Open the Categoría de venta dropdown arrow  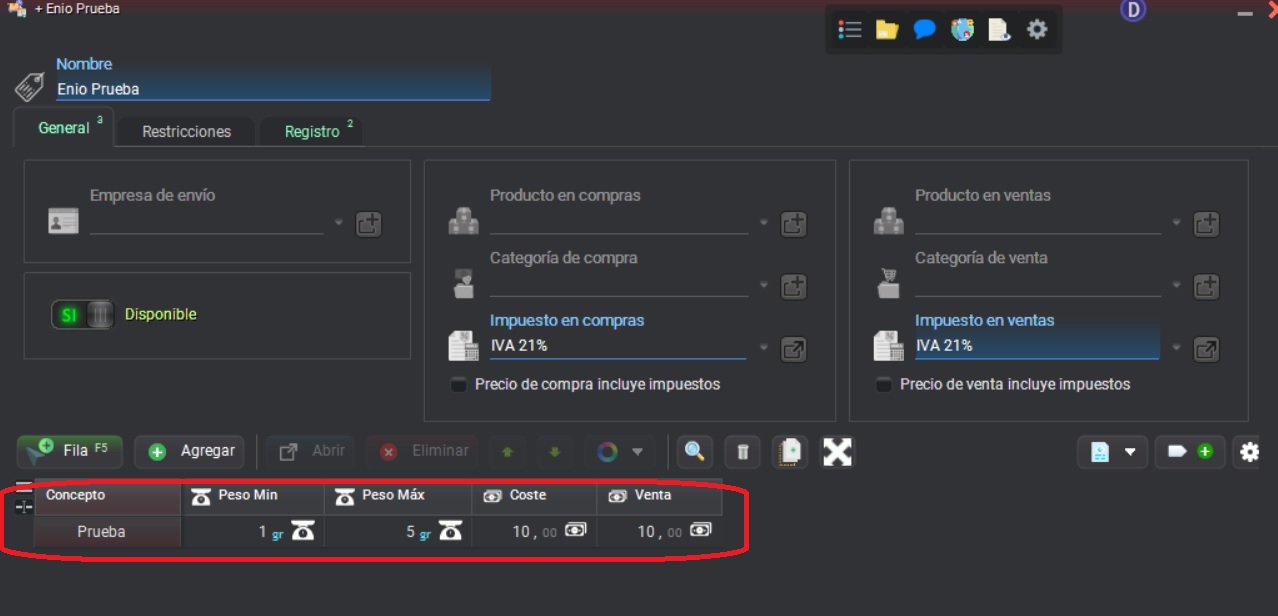(1176, 286)
